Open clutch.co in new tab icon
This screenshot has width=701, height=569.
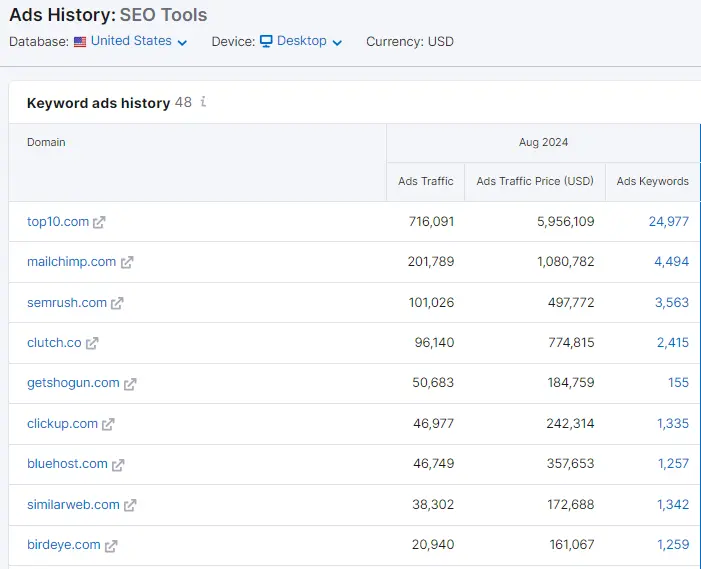(92, 343)
